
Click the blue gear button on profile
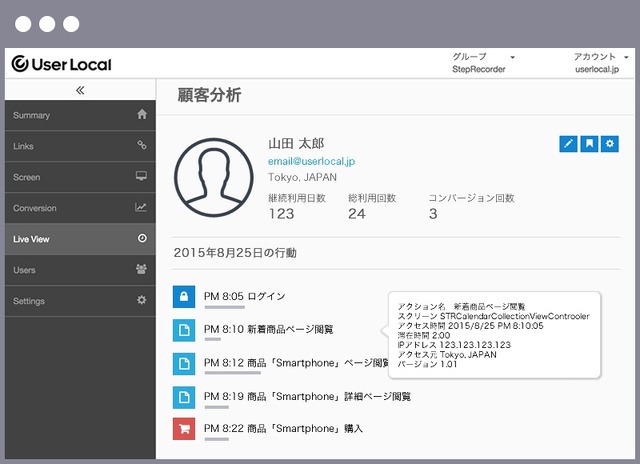click(610, 144)
